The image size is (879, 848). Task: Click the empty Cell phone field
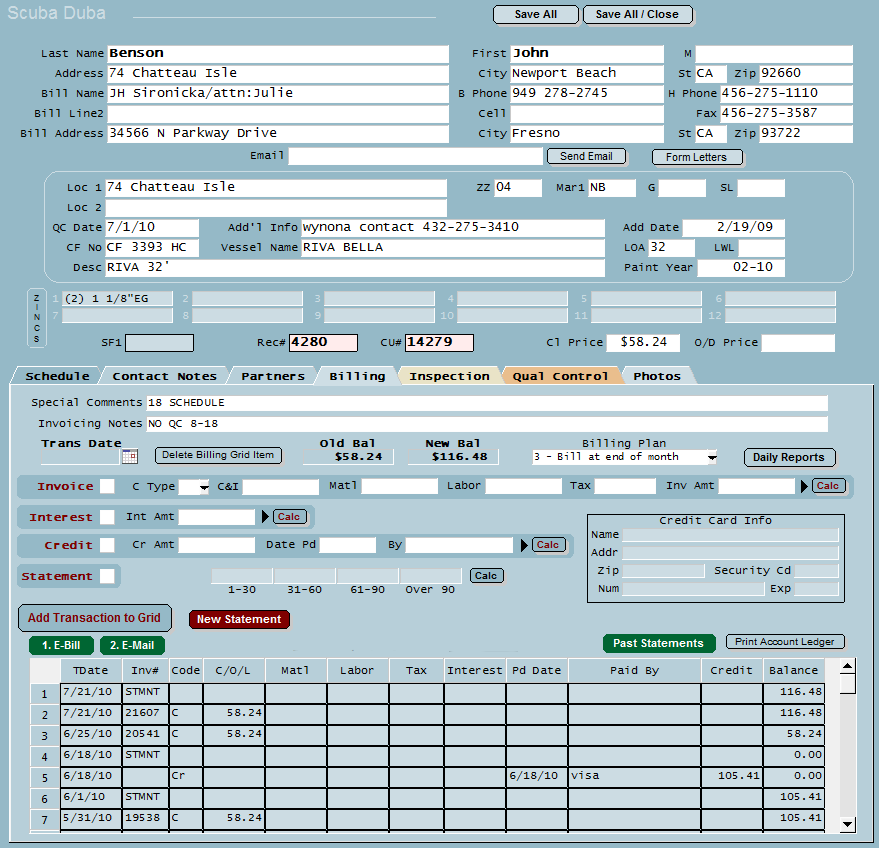pyautogui.click(x=587, y=114)
